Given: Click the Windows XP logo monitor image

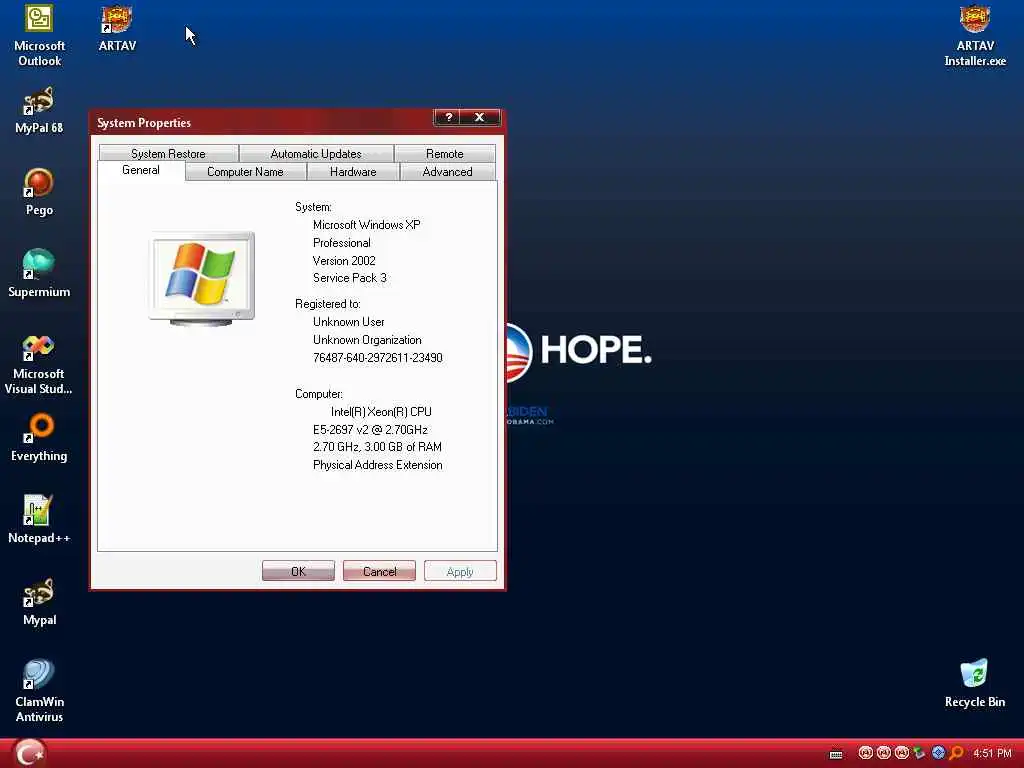Looking at the screenshot, I should click(x=202, y=279).
